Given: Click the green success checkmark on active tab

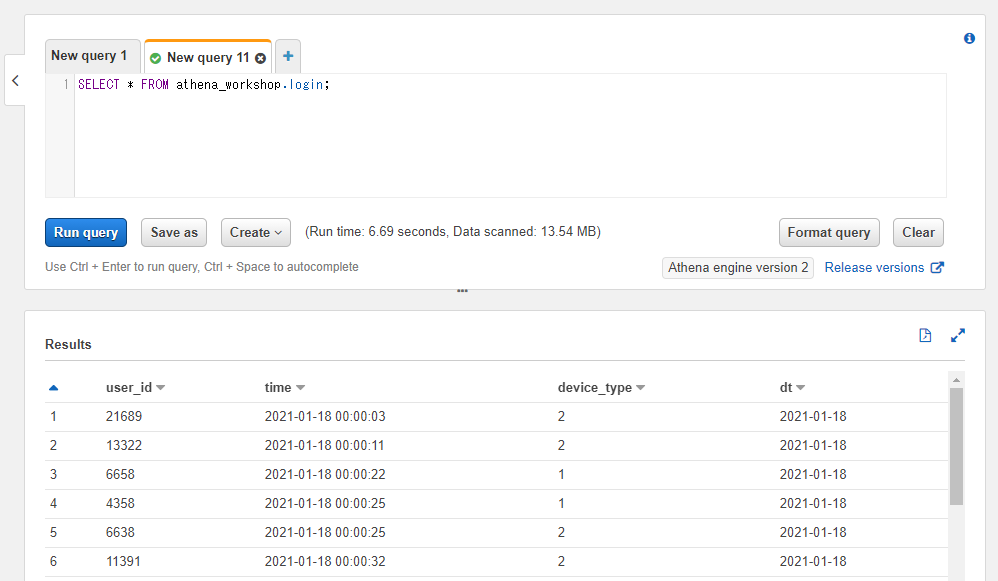Looking at the screenshot, I should pos(156,58).
